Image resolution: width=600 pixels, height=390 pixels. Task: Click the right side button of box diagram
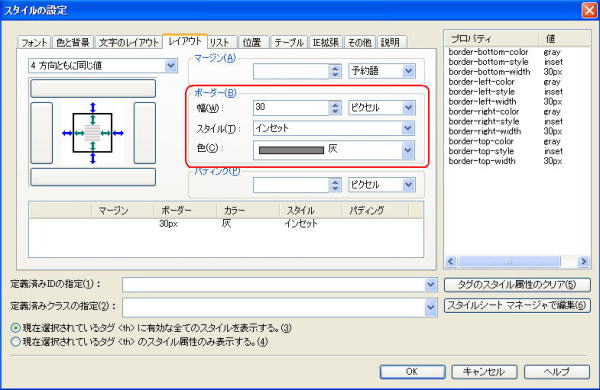(x=145, y=133)
